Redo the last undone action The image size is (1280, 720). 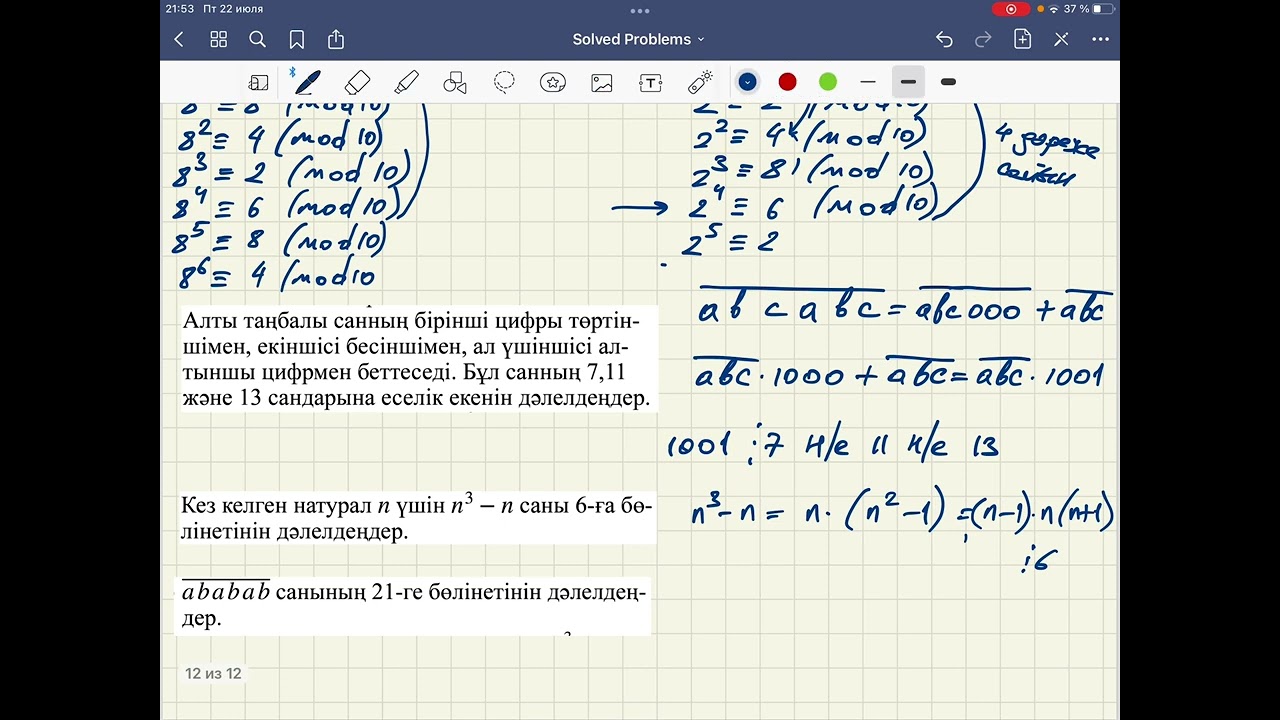(x=983, y=40)
